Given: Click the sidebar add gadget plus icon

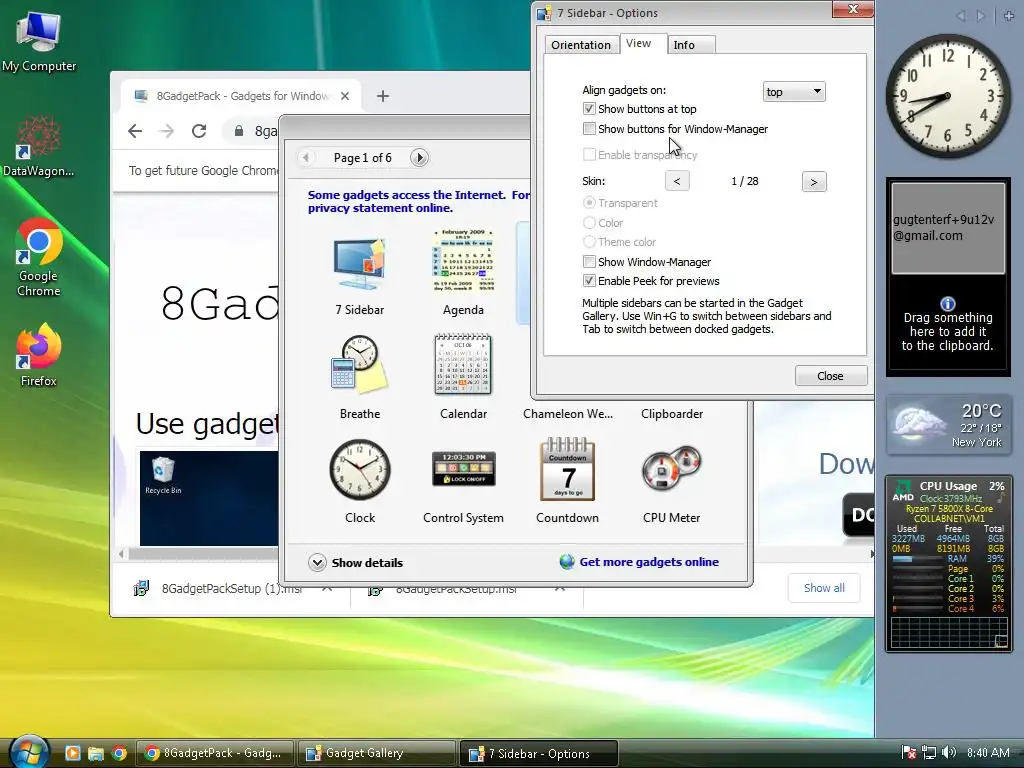Looking at the screenshot, I should tap(1009, 16).
